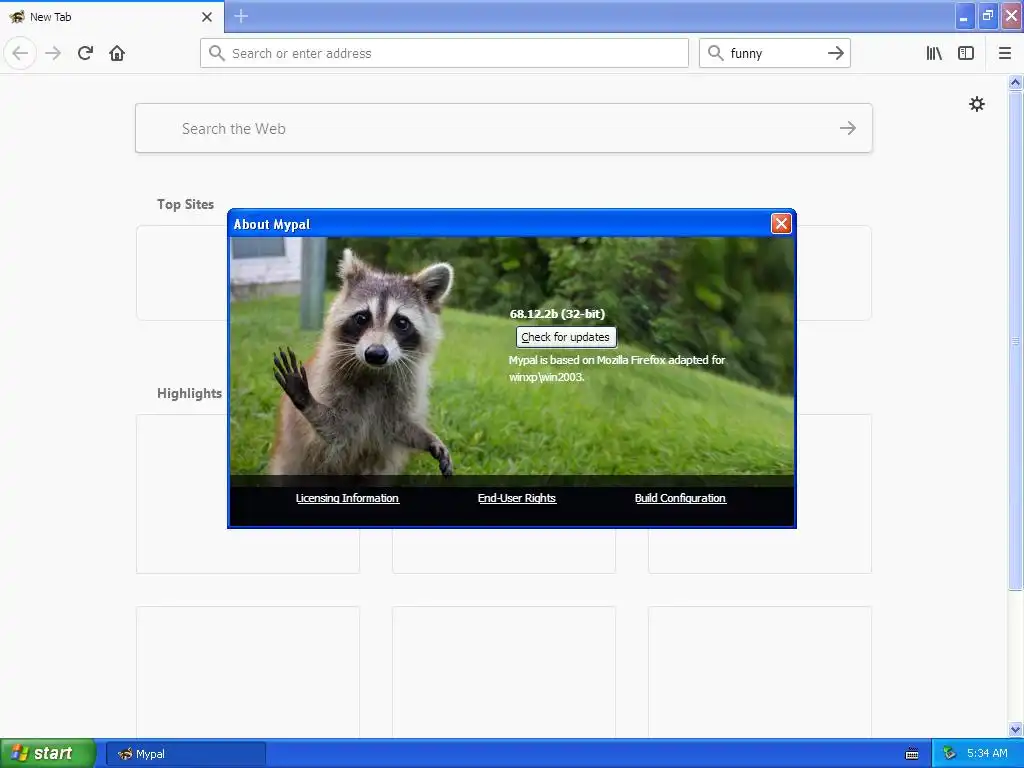Click the 5:34 AM clock

pyautogui.click(x=987, y=754)
